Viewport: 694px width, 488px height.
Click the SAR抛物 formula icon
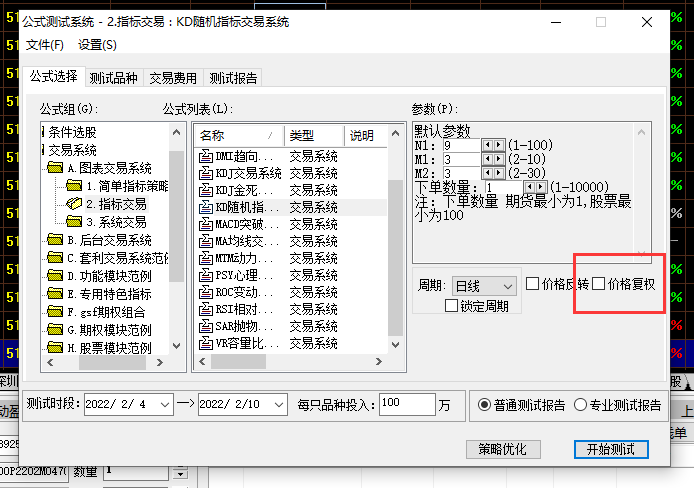pyautogui.click(x=205, y=326)
